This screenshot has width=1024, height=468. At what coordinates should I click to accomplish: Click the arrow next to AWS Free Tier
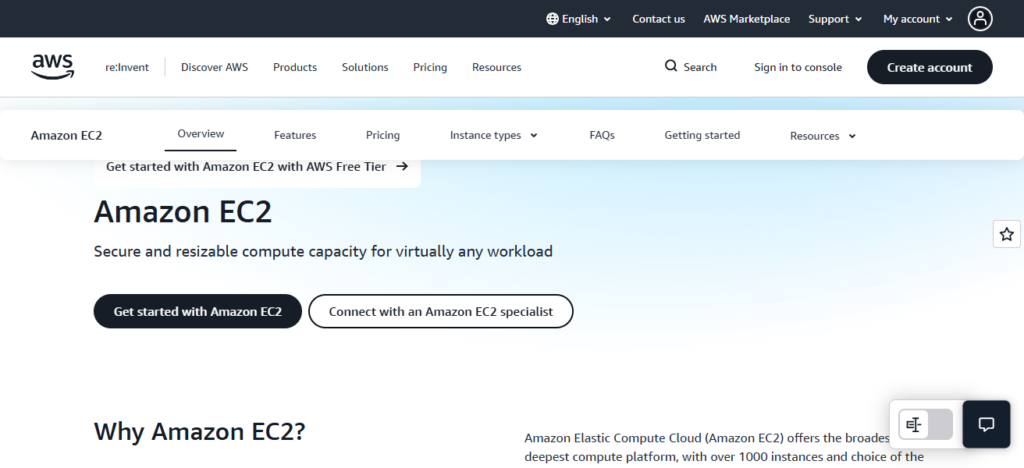point(402,166)
